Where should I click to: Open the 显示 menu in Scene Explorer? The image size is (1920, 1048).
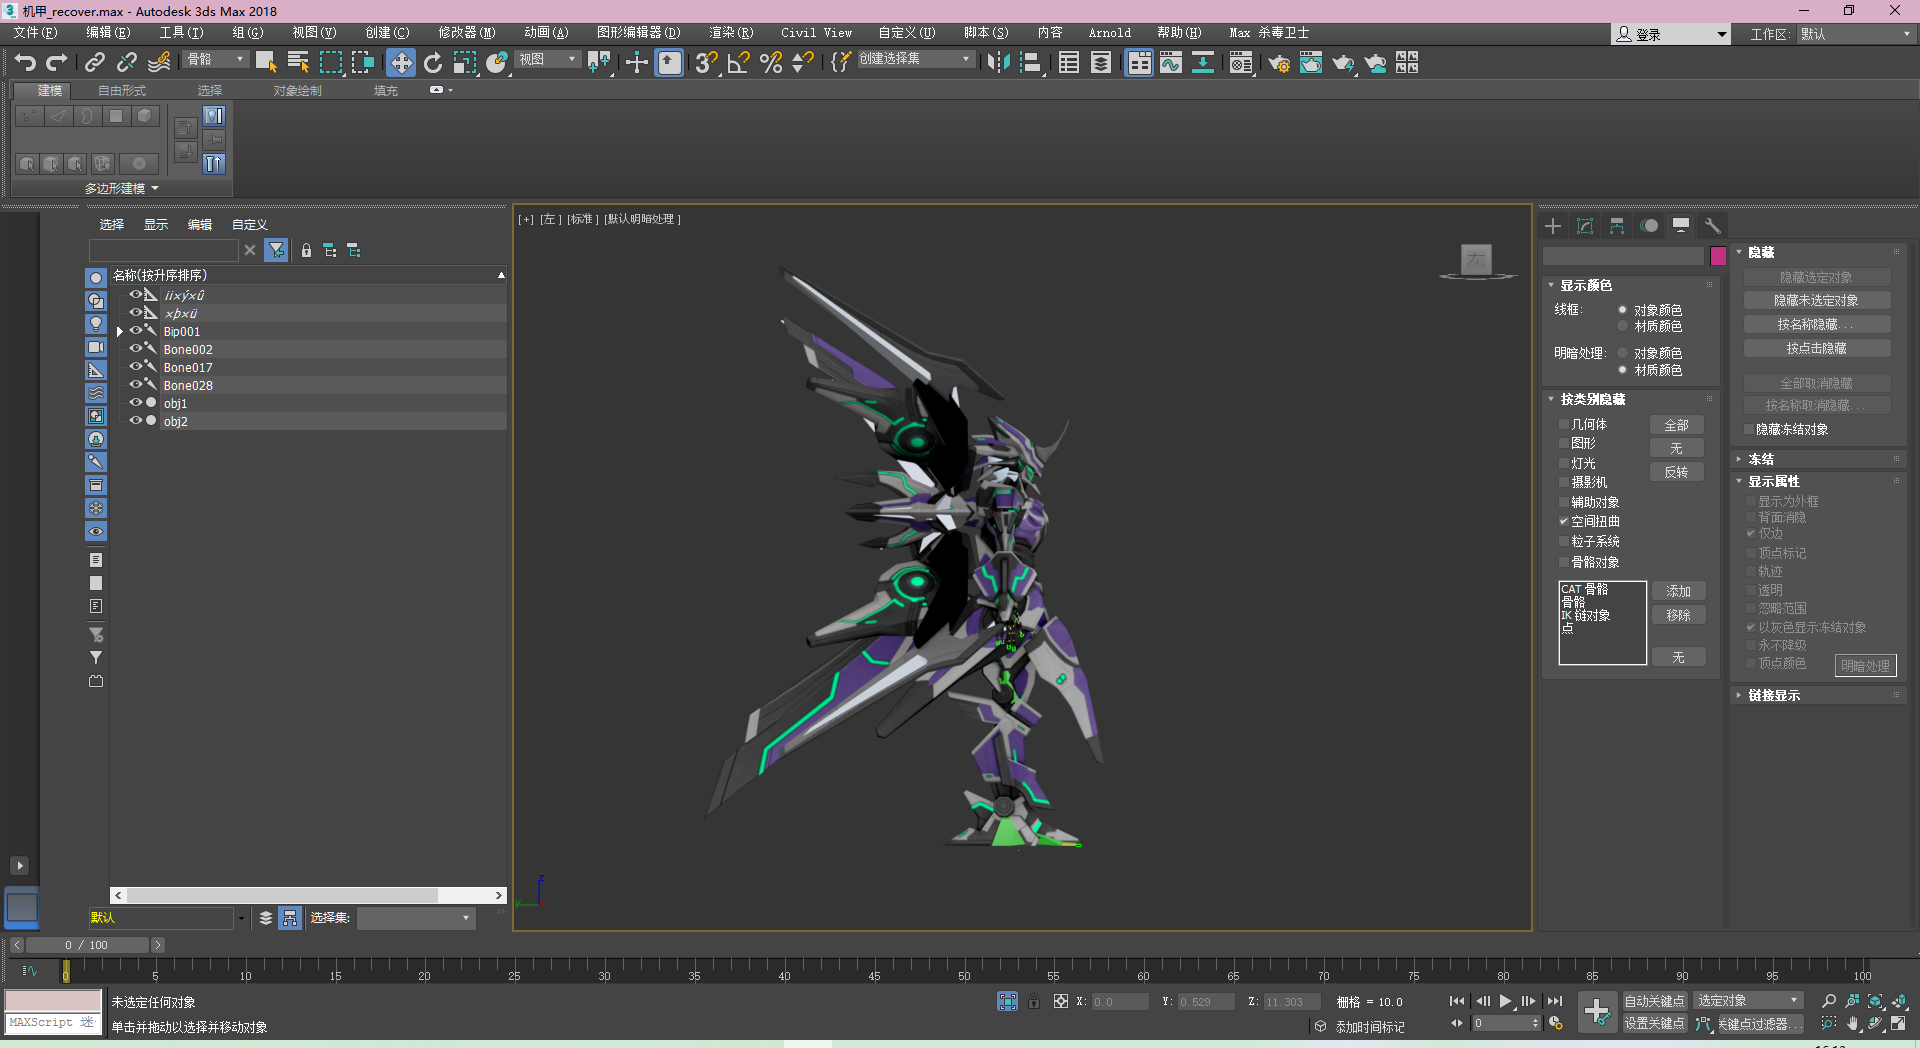(156, 224)
